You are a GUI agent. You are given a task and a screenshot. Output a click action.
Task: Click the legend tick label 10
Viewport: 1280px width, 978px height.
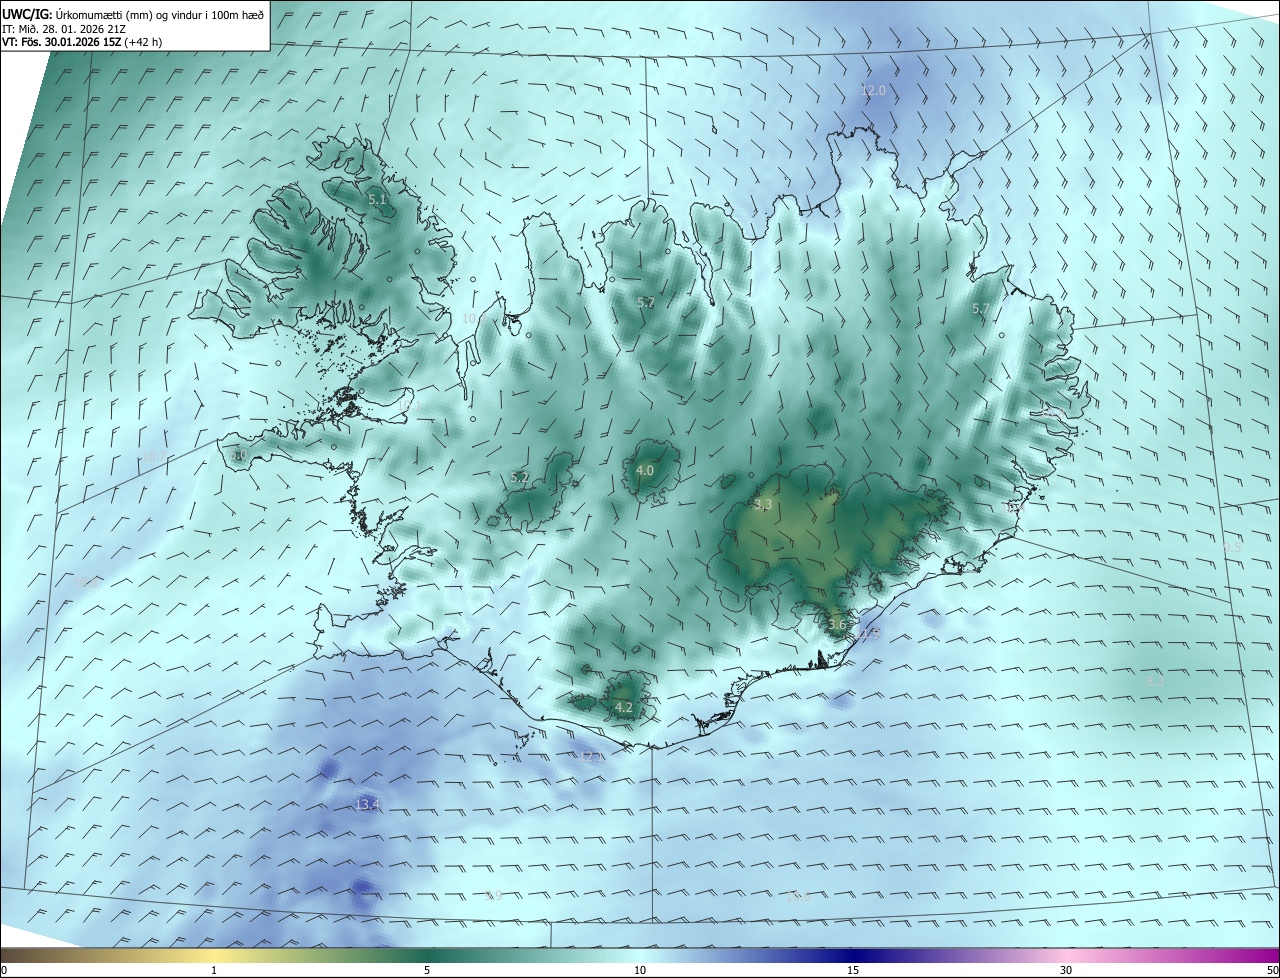pos(640,970)
